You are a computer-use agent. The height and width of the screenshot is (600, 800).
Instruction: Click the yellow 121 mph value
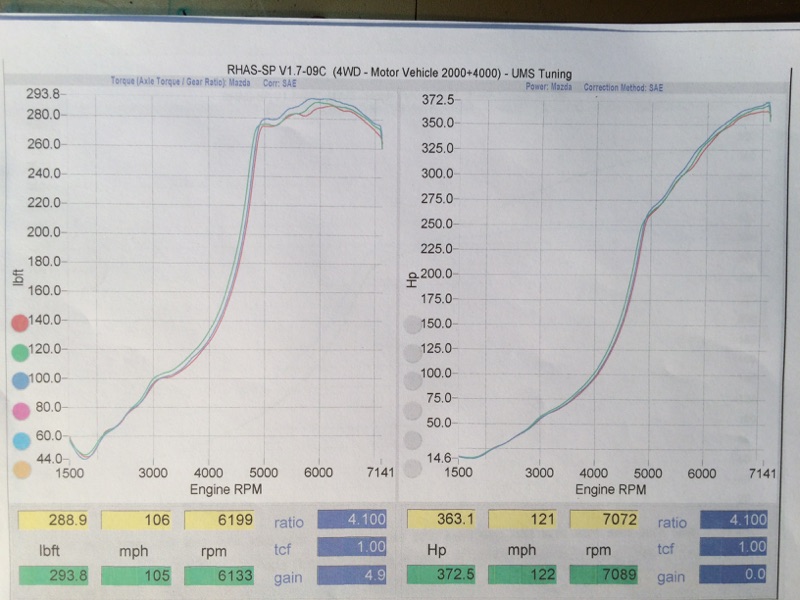(522, 519)
